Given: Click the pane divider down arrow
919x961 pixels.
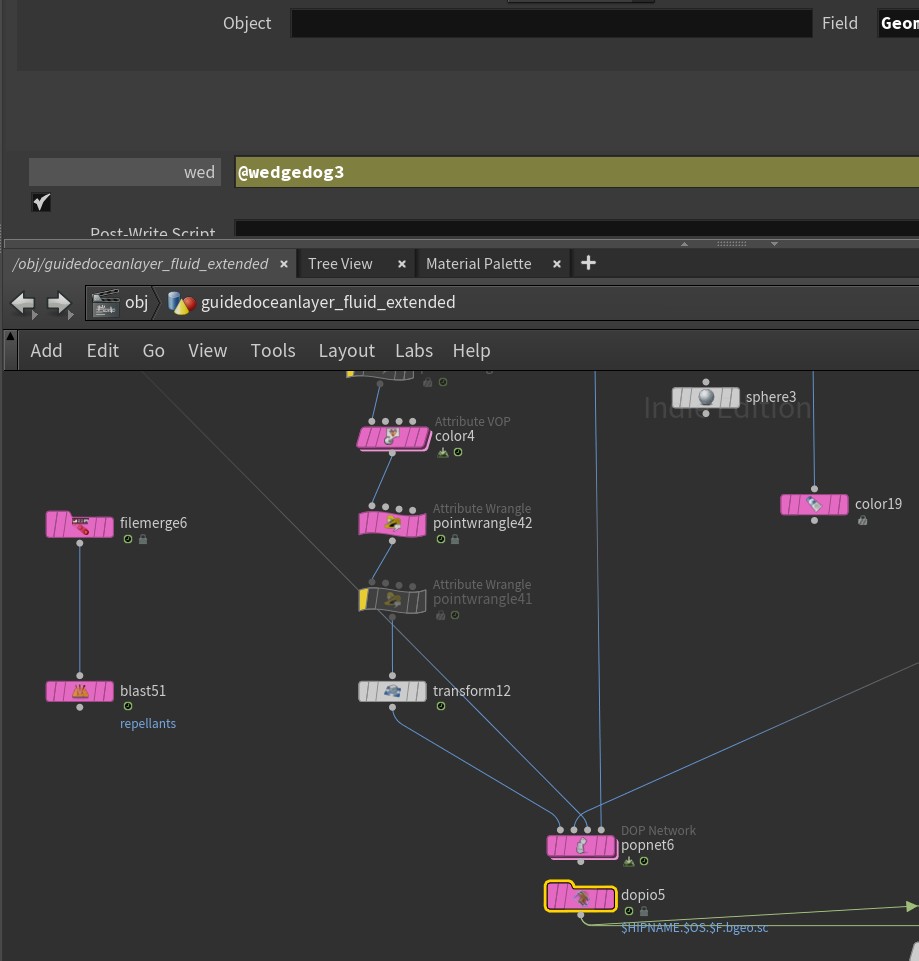Looking at the screenshot, I should pos(774,244).
